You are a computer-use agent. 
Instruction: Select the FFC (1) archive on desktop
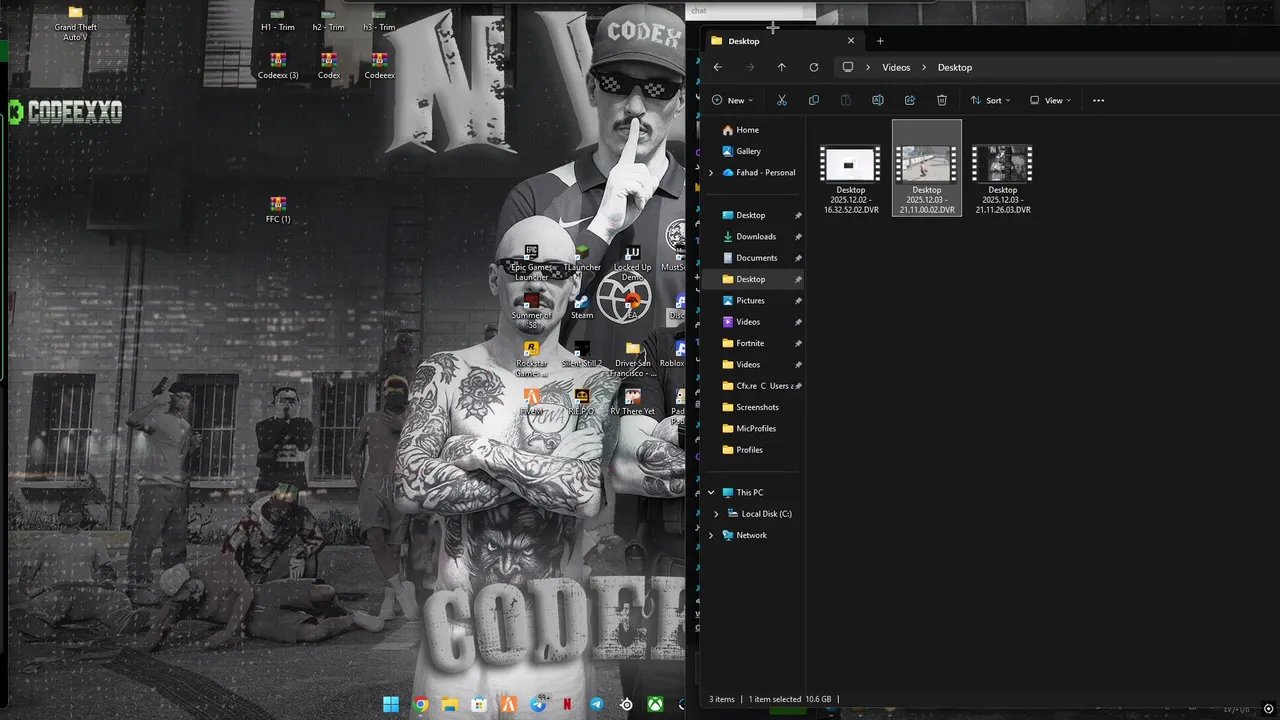[x=278, y=210]
